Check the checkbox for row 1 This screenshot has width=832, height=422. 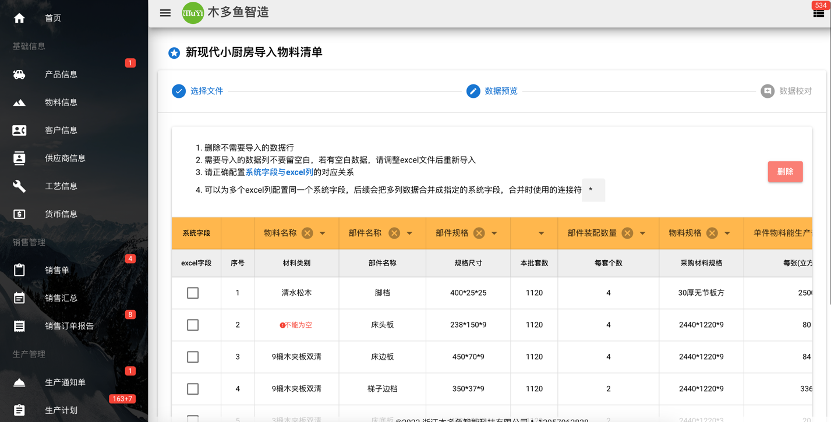pos(193,292)
